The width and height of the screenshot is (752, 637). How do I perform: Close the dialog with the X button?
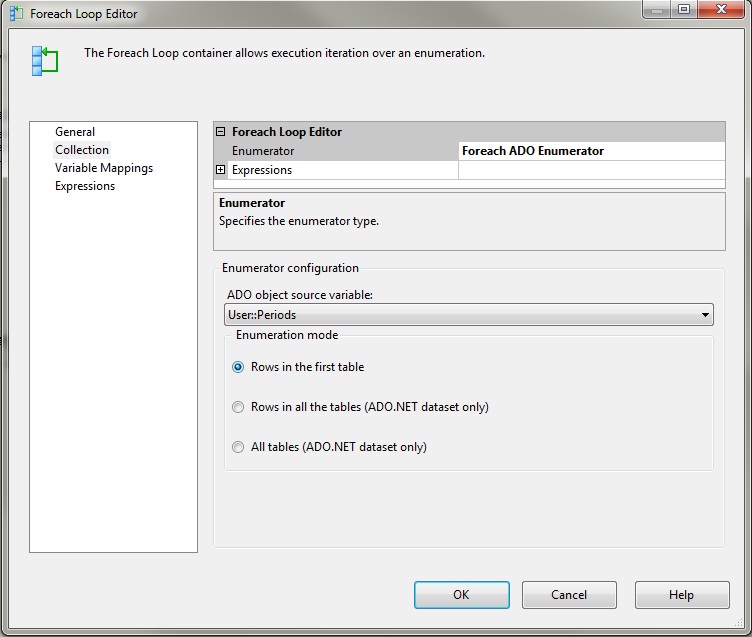[720, 10]
